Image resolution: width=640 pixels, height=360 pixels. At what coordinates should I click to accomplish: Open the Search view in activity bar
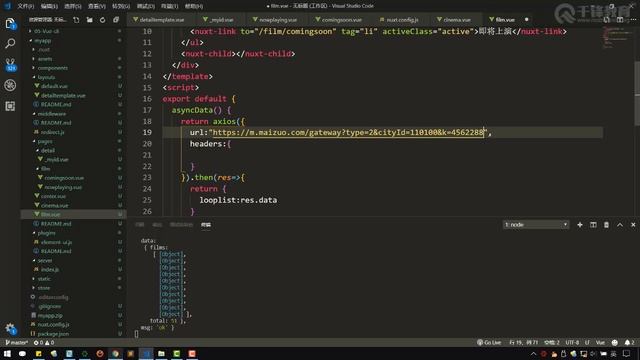(10, 43)
